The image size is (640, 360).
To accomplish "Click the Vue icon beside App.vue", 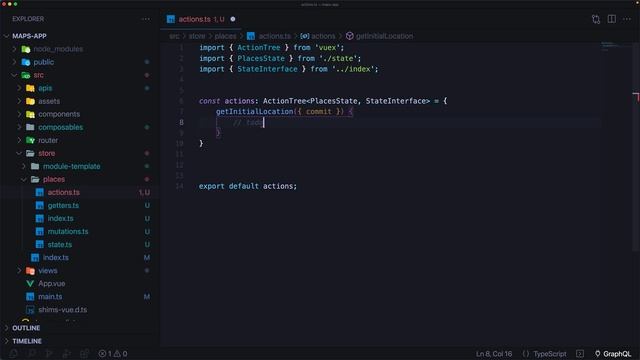I will coord(30,284).
